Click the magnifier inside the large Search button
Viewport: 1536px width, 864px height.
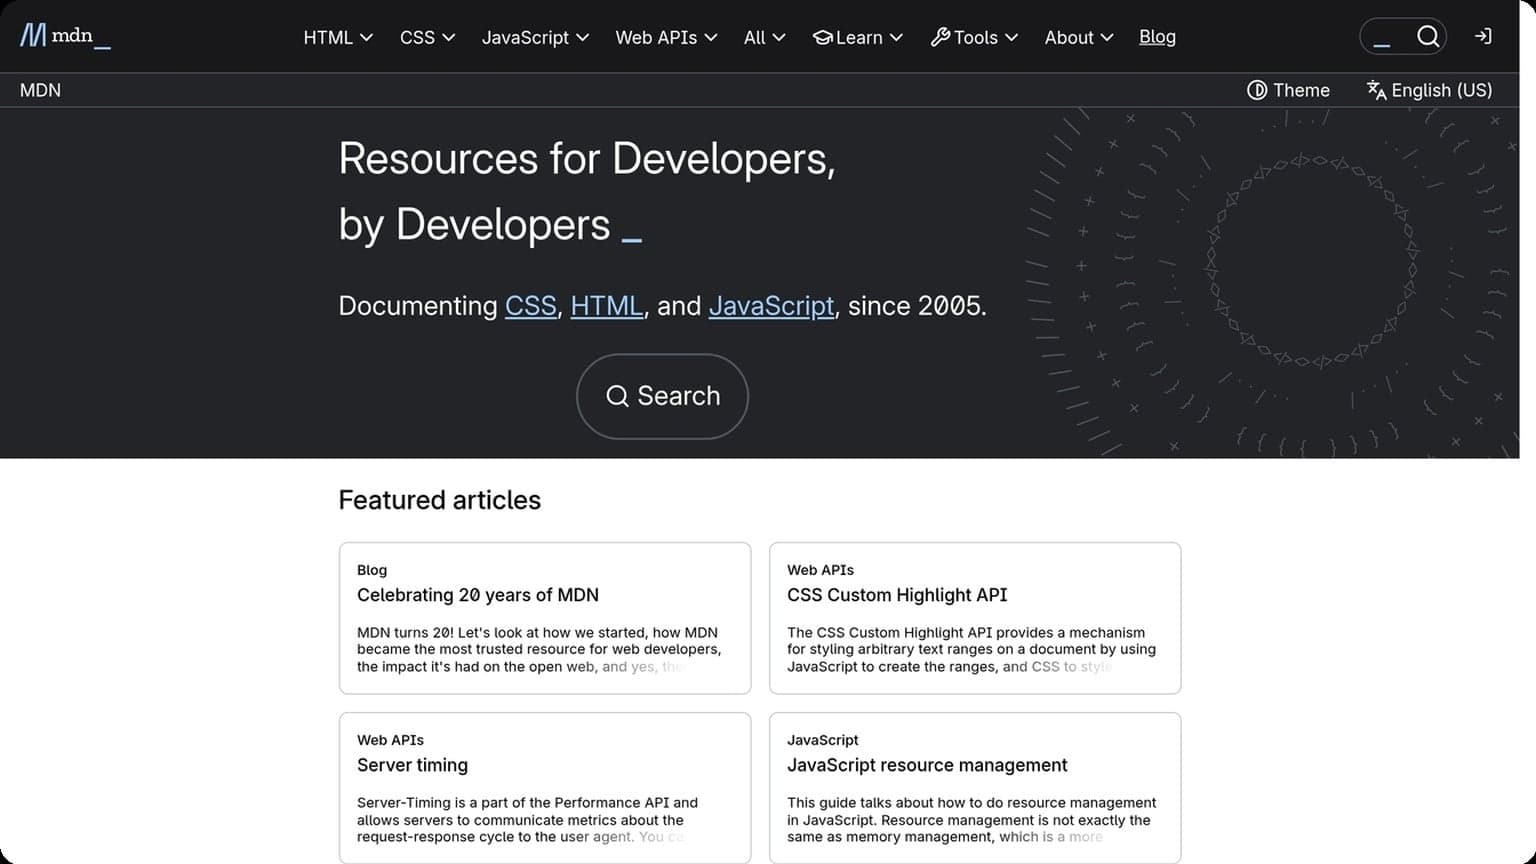(x=617, y=396)
